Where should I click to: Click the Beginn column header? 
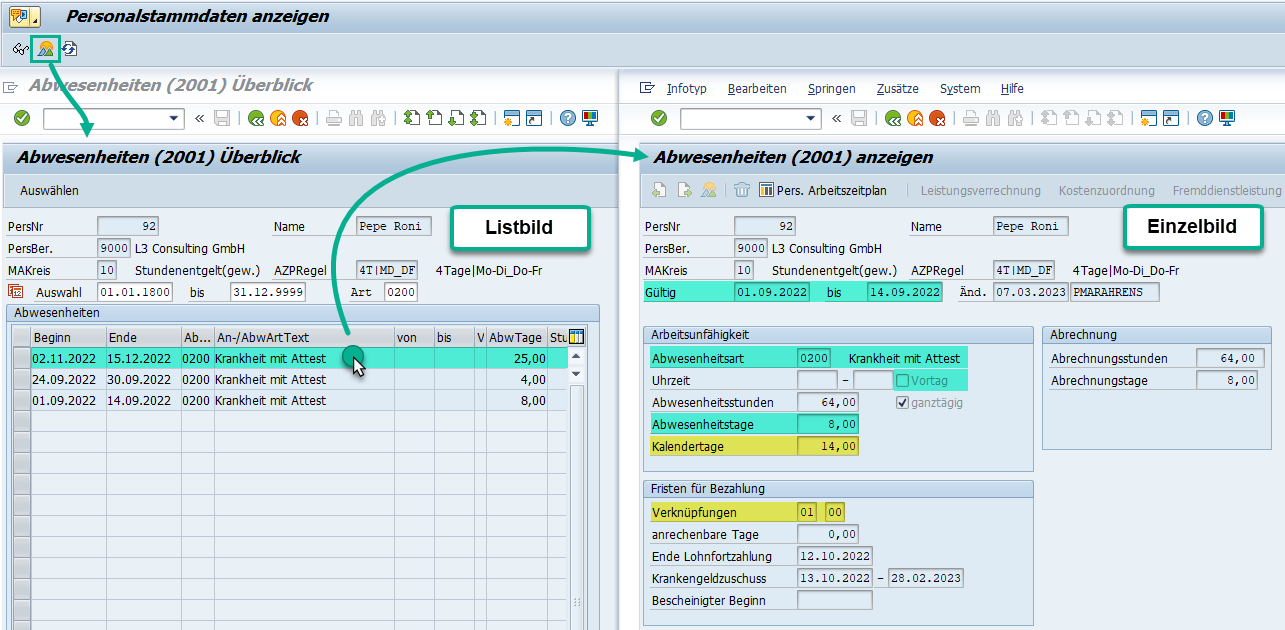tap(67, 337)
